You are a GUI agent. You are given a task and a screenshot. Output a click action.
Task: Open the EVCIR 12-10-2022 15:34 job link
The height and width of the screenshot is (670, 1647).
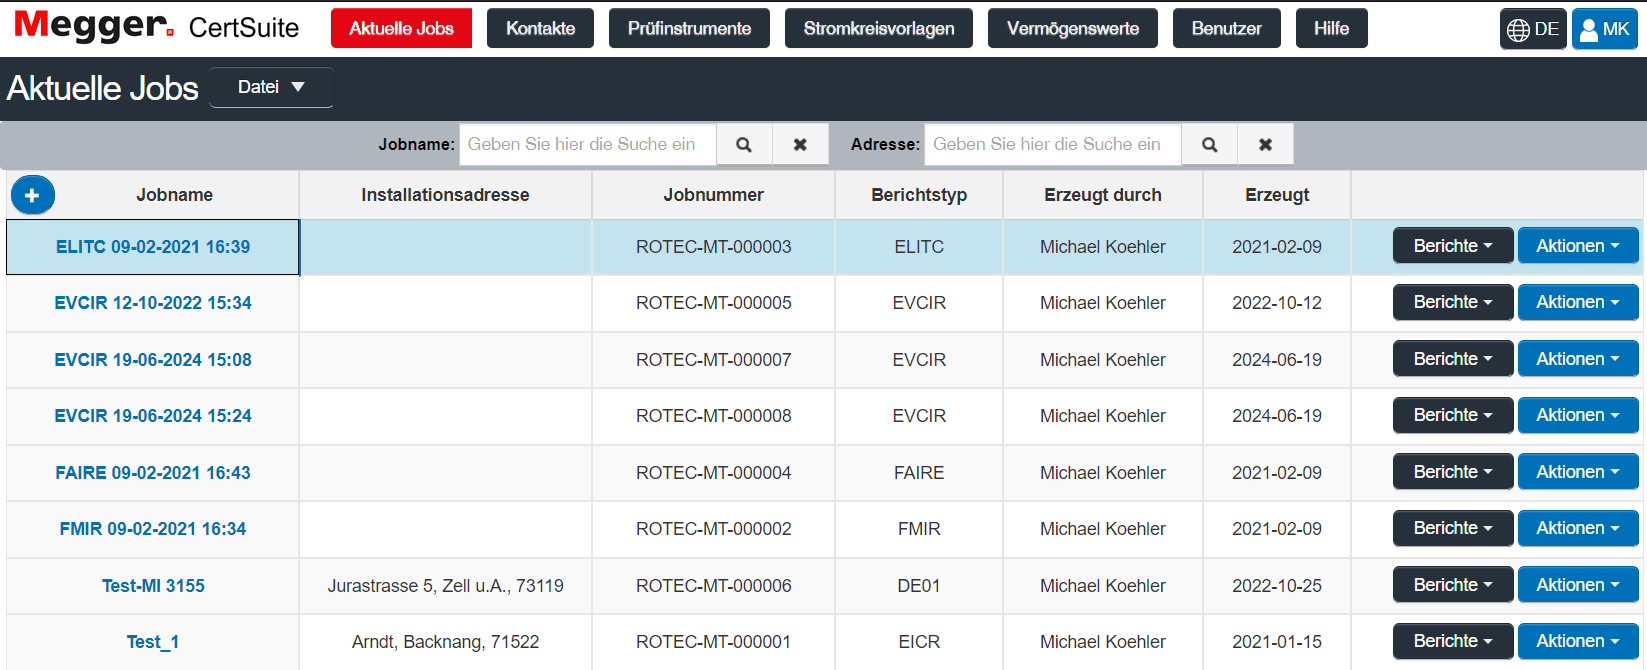coord(153,303)
